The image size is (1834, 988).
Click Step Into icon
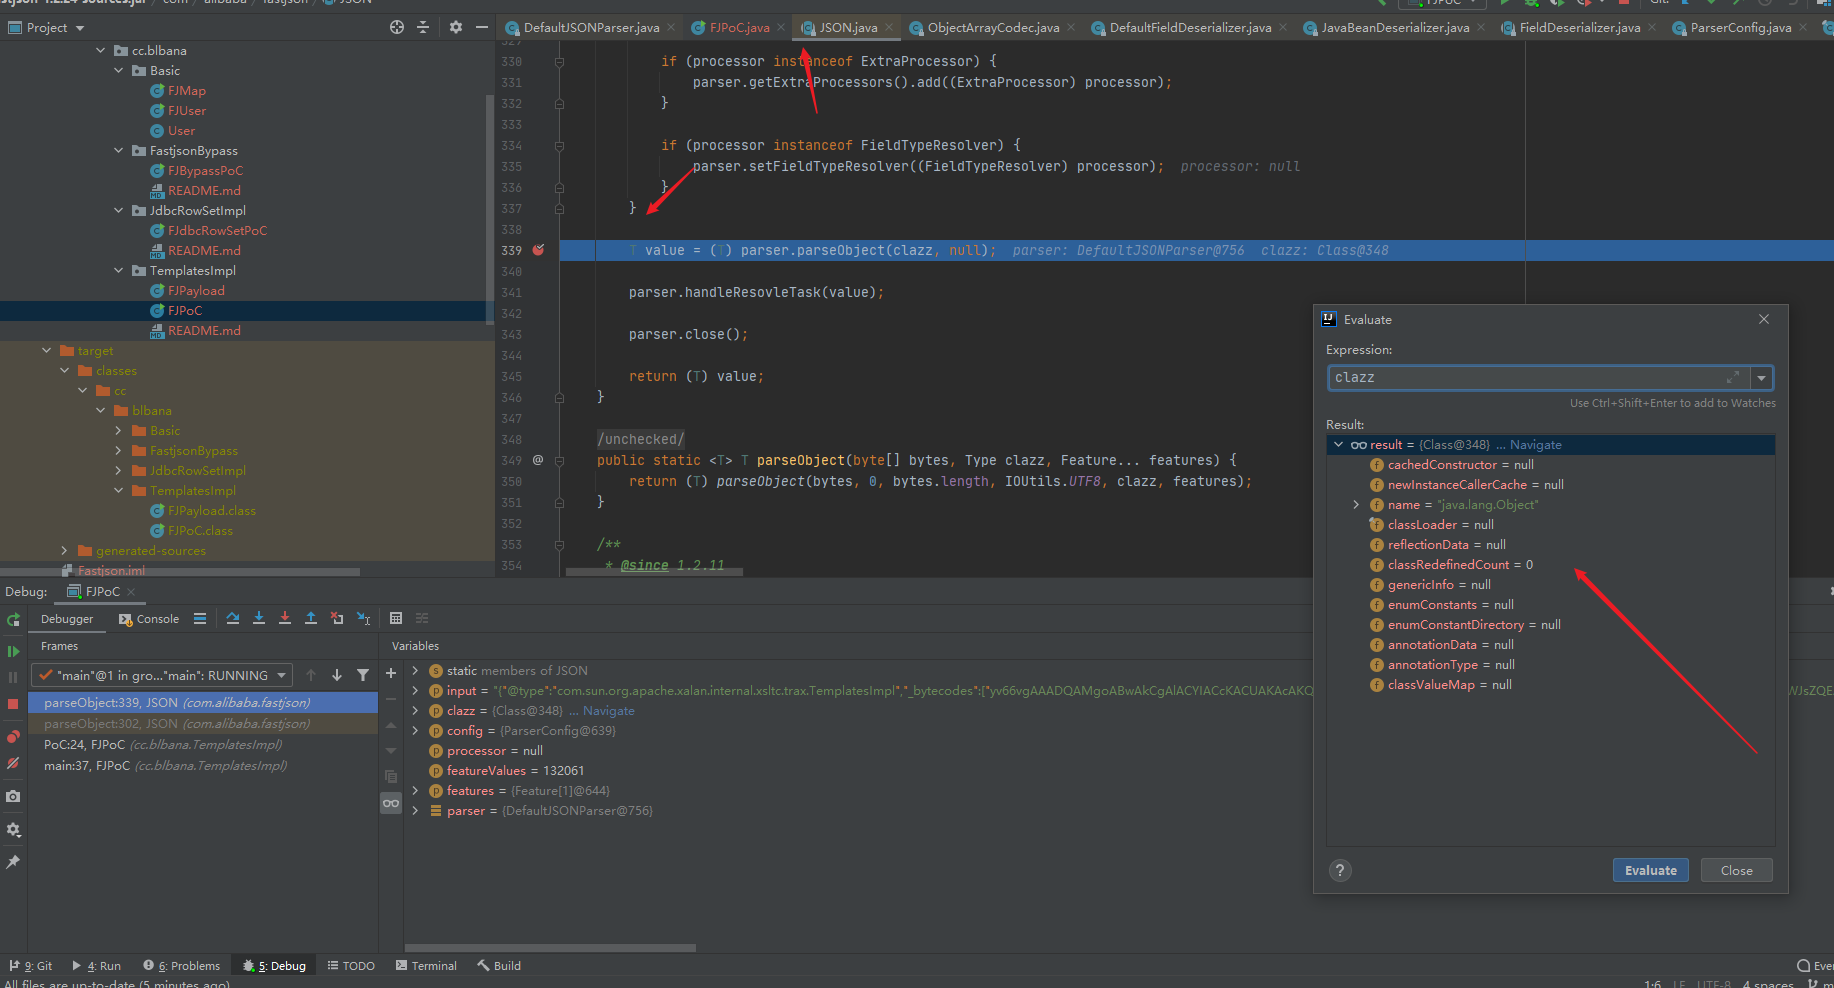(x=259, y=618)
